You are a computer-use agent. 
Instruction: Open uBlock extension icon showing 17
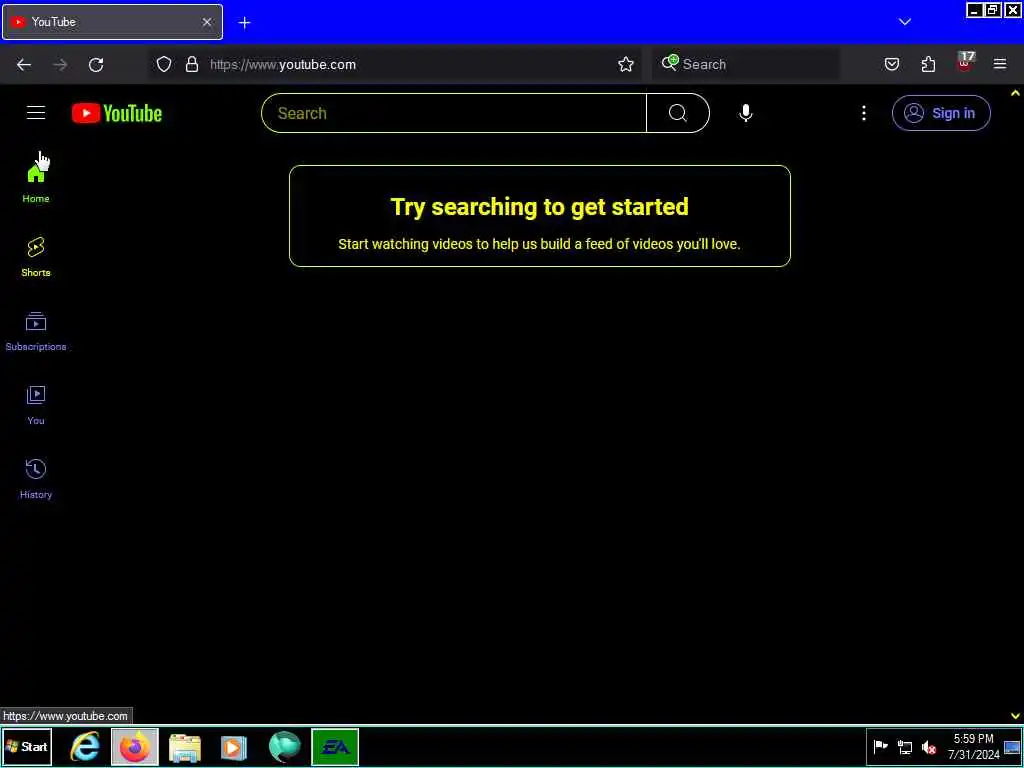(965, 63)
